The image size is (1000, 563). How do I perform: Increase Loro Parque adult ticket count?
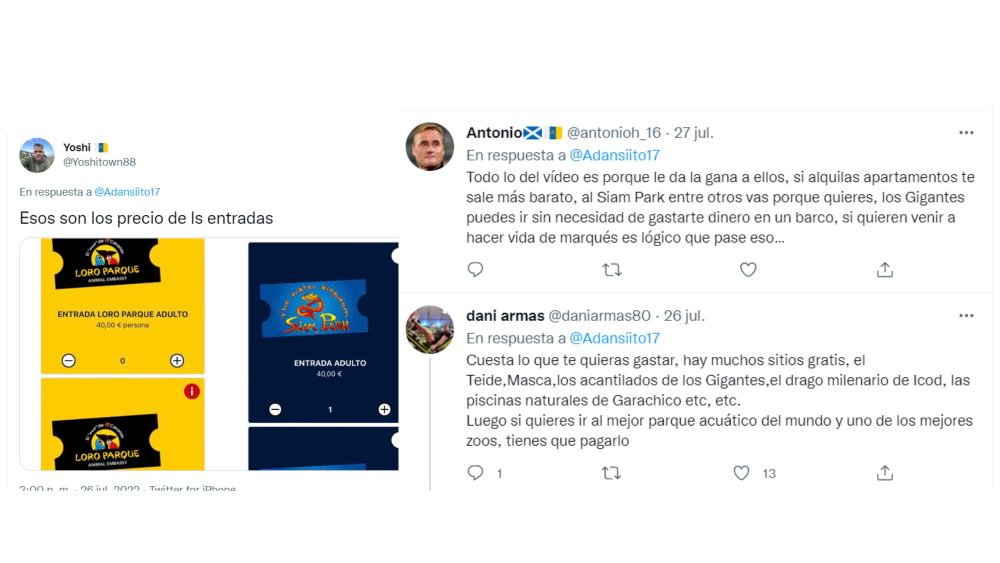(x=177, y=360)
